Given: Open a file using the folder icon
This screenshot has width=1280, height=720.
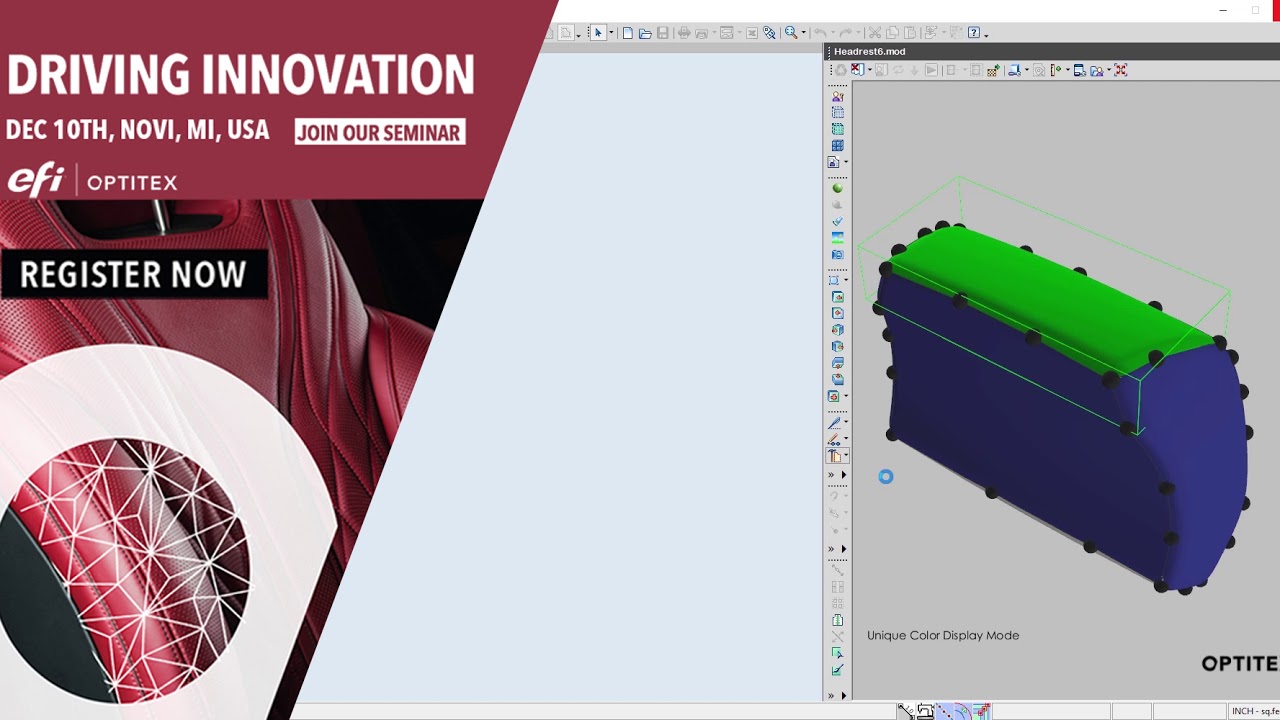Looking at the screenshot, I should tap(645, 33).
